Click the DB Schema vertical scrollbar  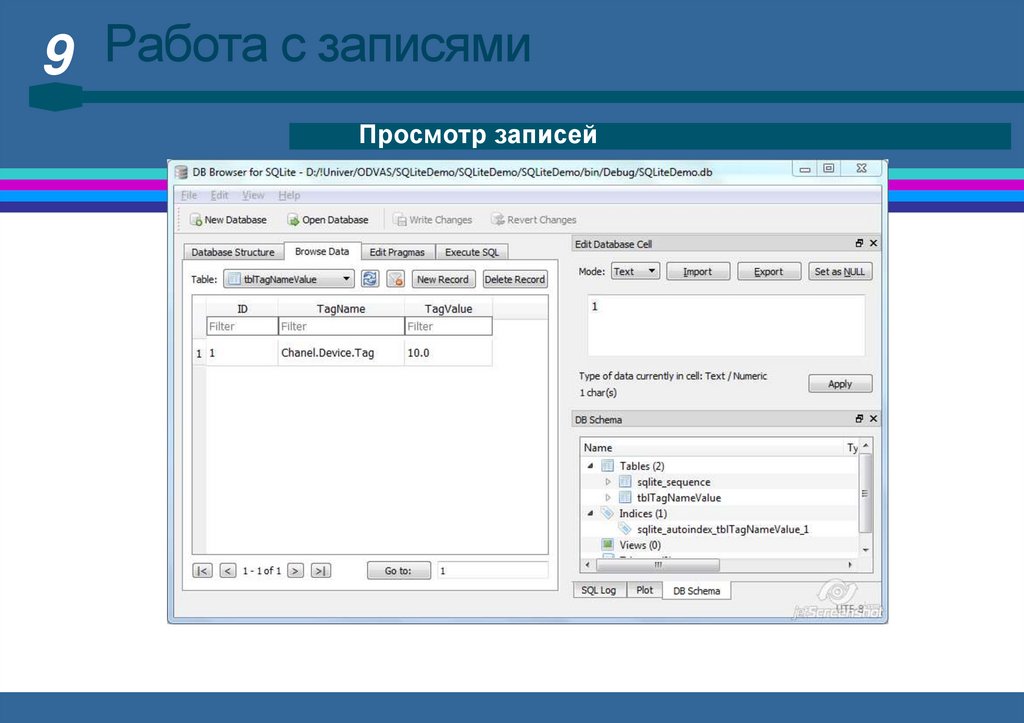pos(866,500)
